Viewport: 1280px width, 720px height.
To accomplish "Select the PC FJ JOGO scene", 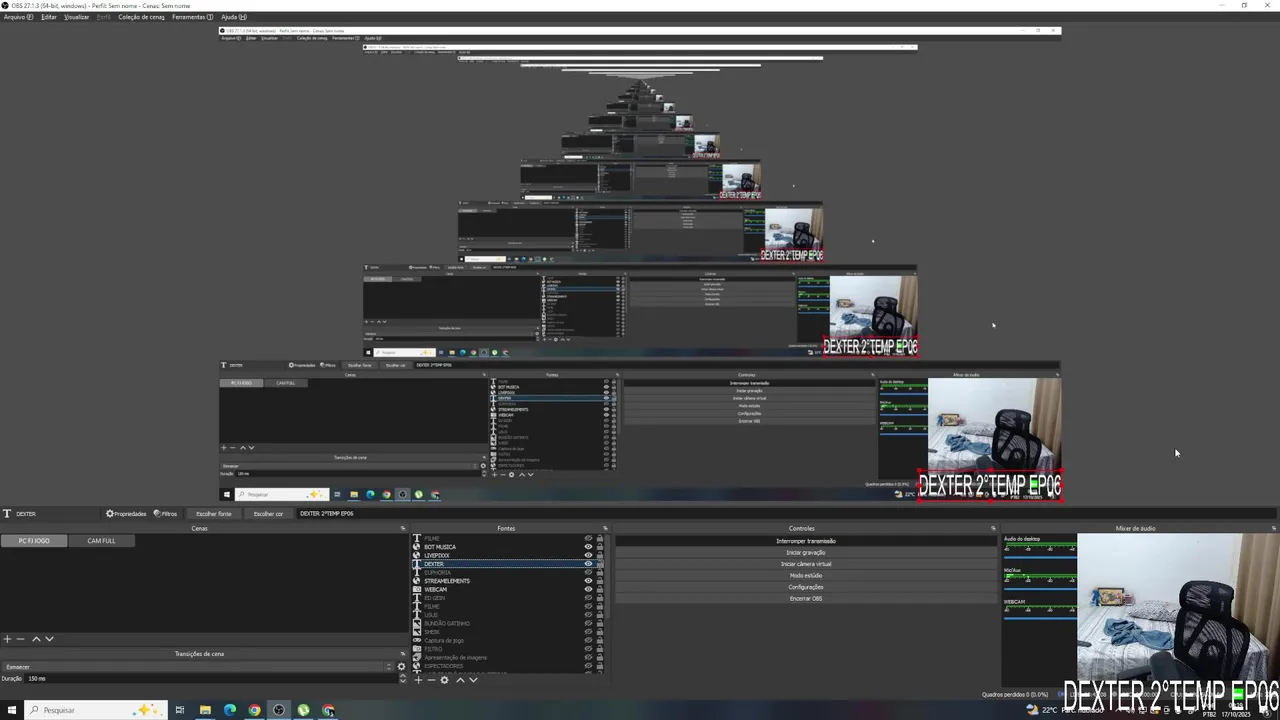I will (34, 541).
